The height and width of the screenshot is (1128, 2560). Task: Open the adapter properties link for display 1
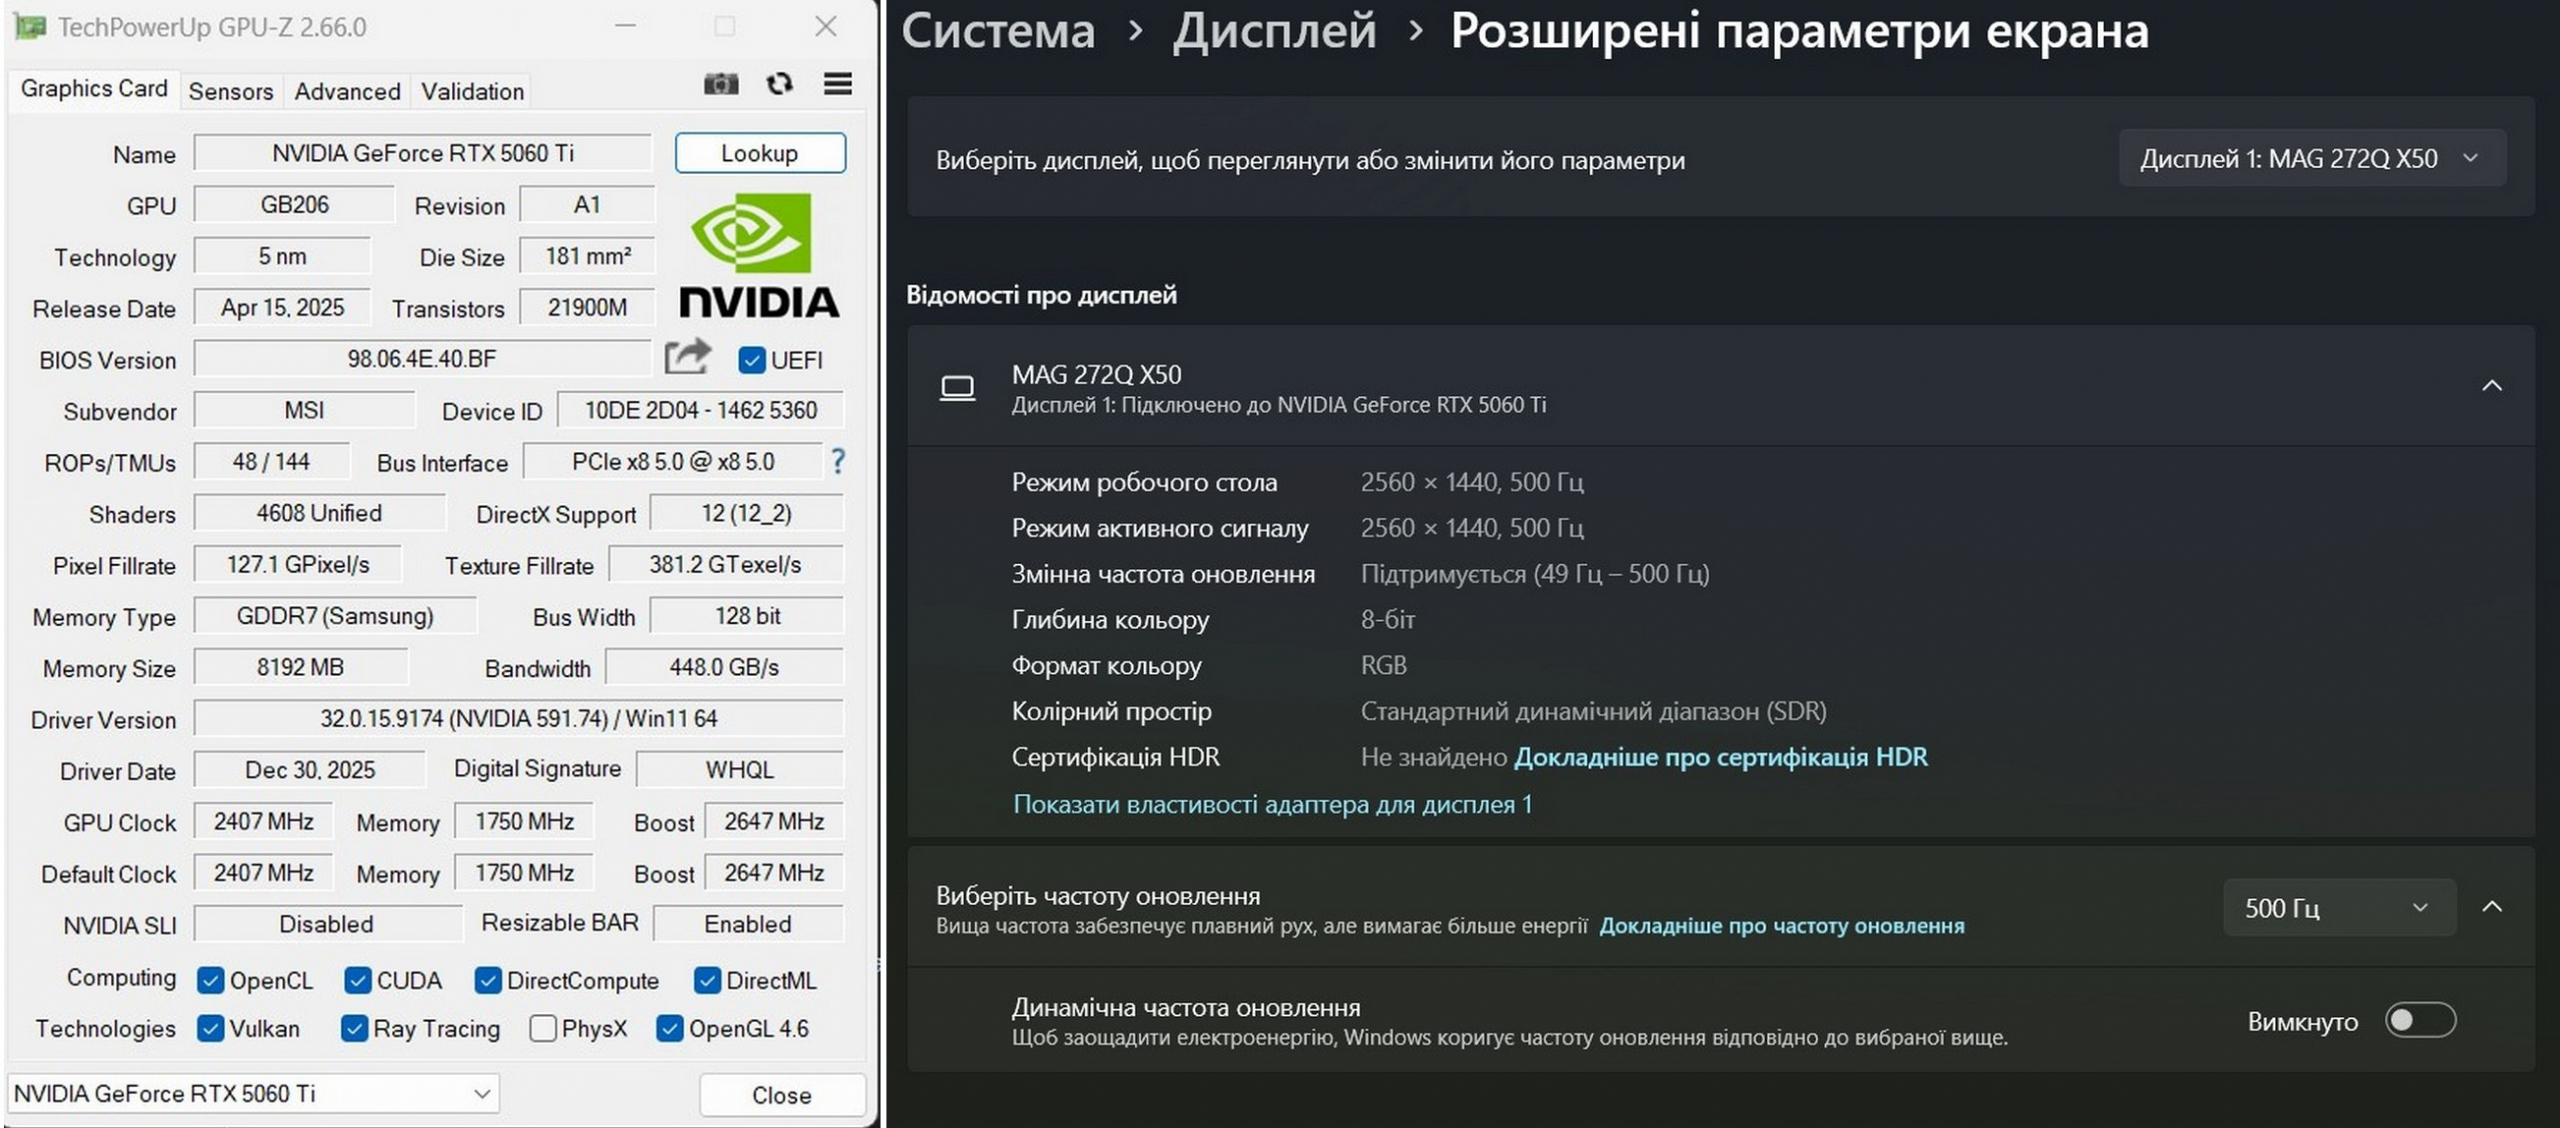[1271, 804]
